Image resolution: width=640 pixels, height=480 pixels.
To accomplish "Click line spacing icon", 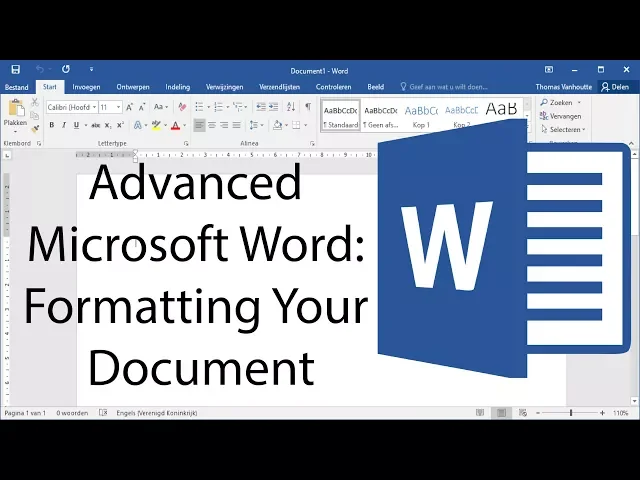I will coord(254,125).
